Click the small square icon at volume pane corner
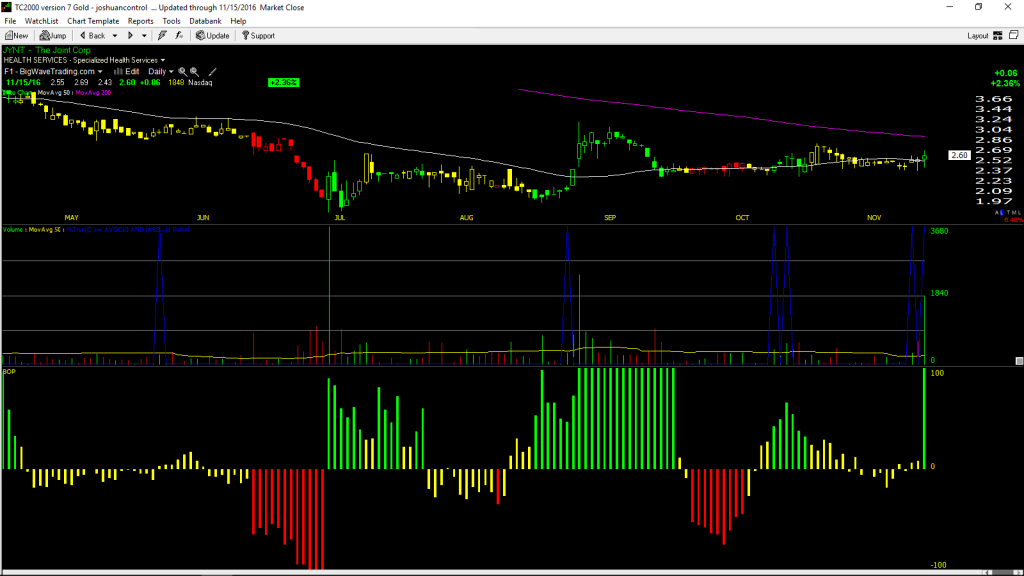1024x576 pixels. (1019, 361)
